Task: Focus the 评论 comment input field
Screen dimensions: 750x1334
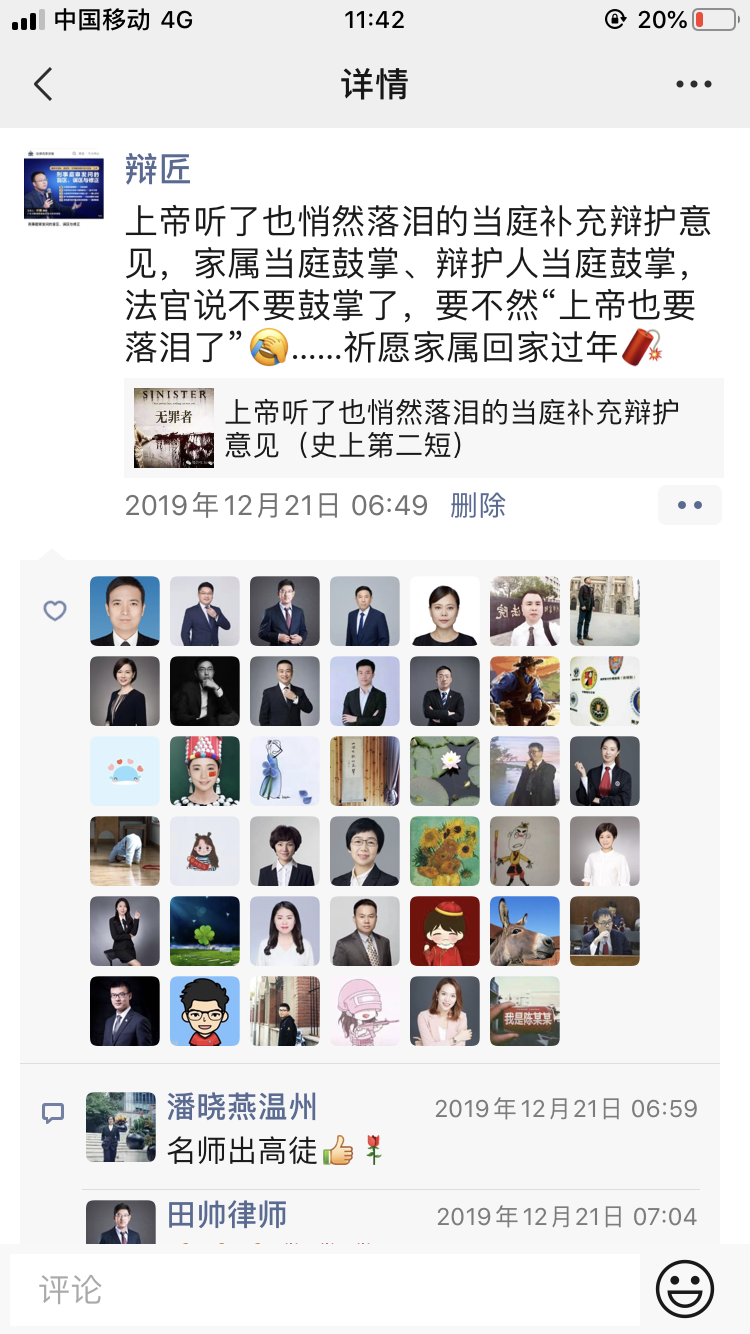Action: [325, 1289]
